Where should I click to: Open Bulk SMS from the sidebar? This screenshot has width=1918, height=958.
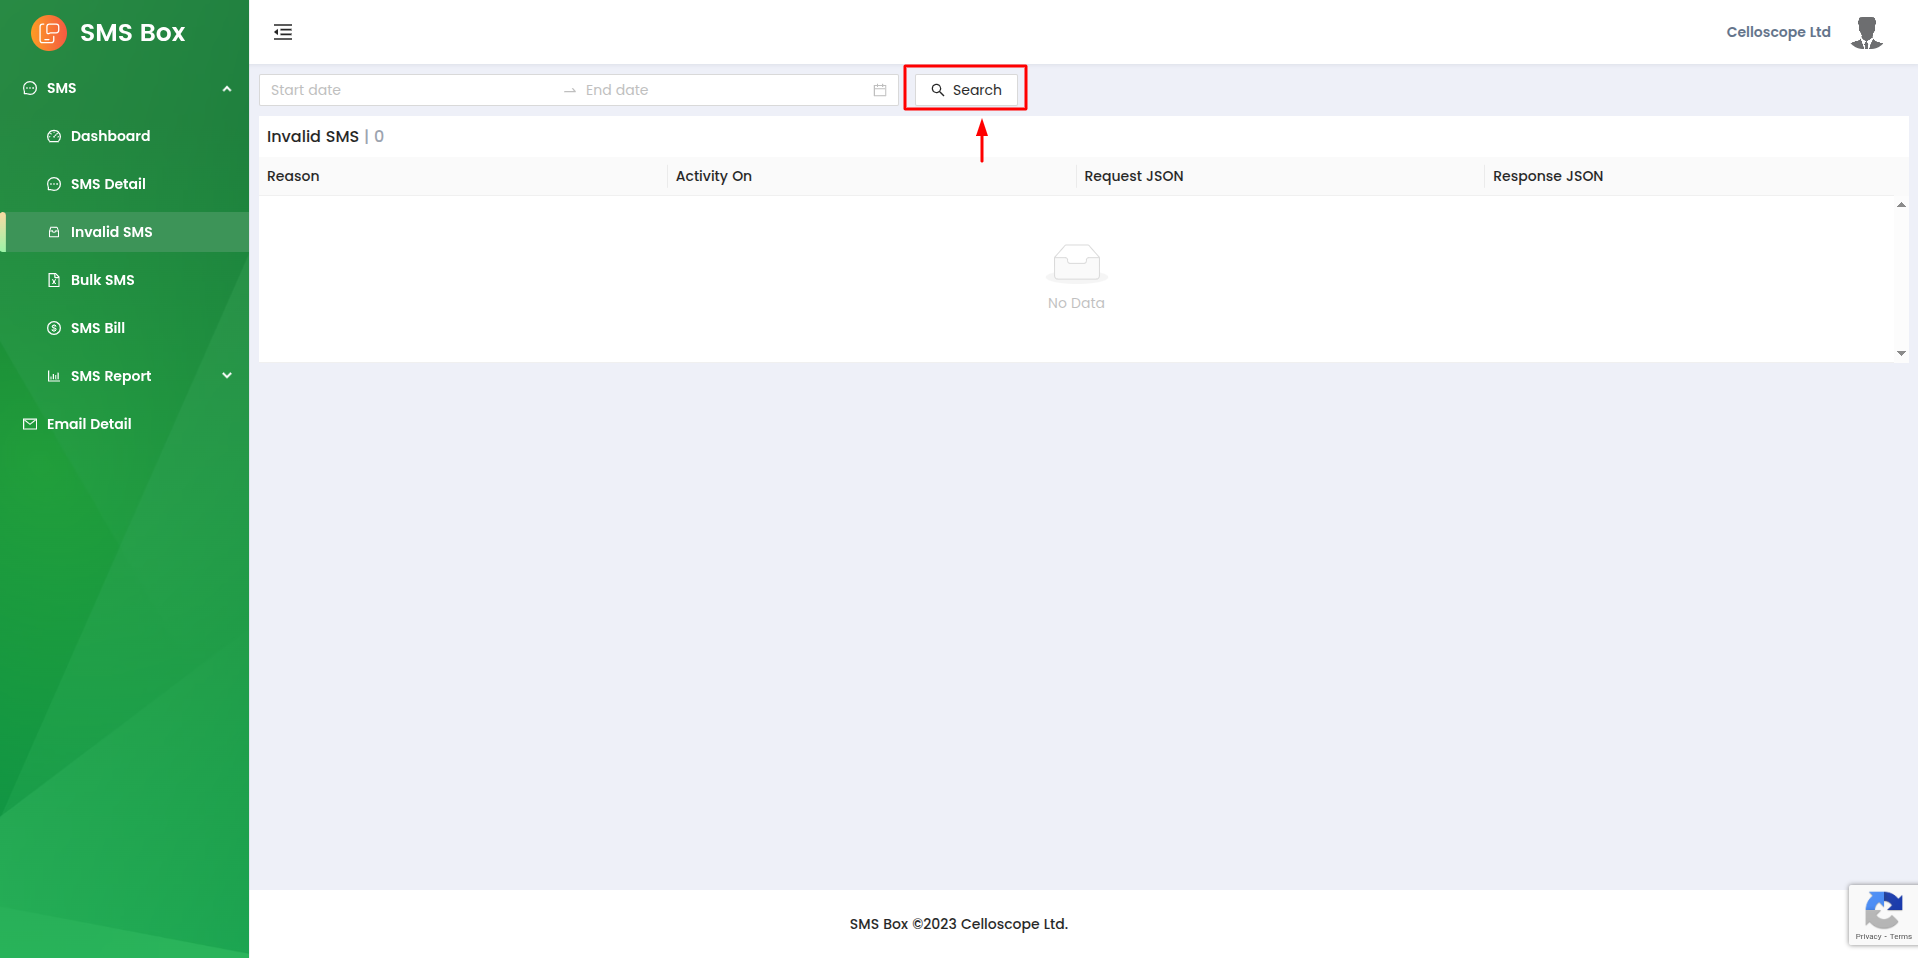[x=102, y=280]
